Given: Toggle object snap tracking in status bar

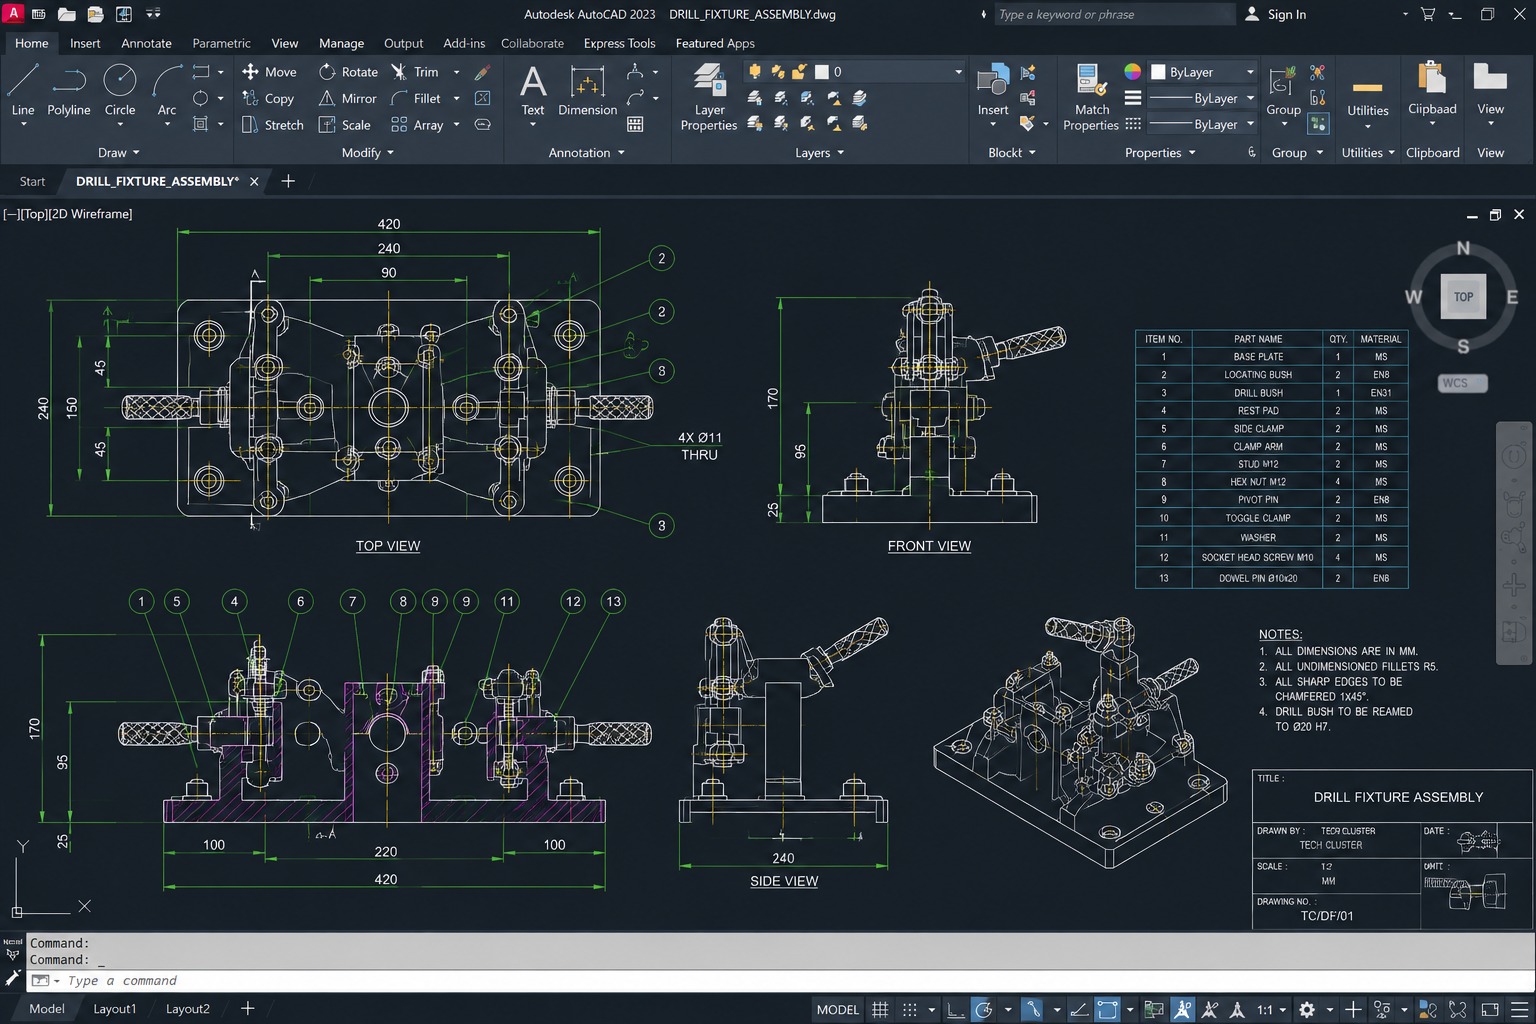Looking at the screenshot, I should point(1080,1009).
